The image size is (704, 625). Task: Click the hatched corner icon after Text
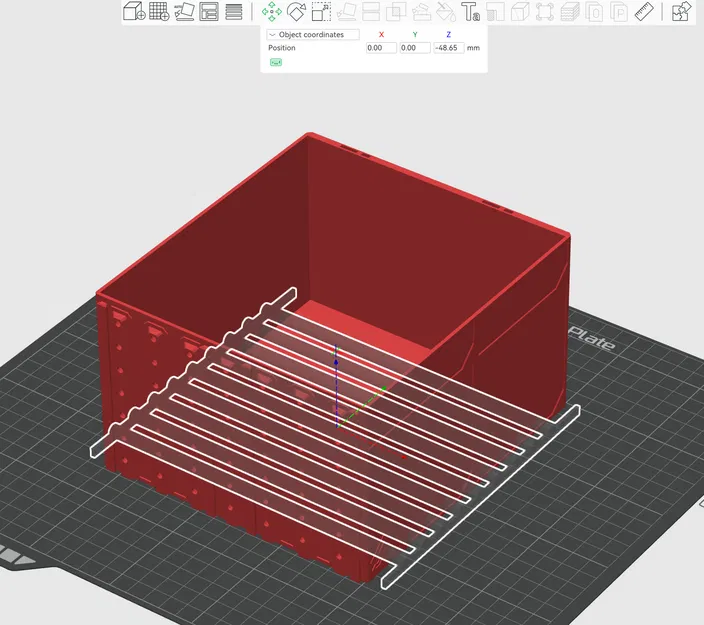coord(495,11)
